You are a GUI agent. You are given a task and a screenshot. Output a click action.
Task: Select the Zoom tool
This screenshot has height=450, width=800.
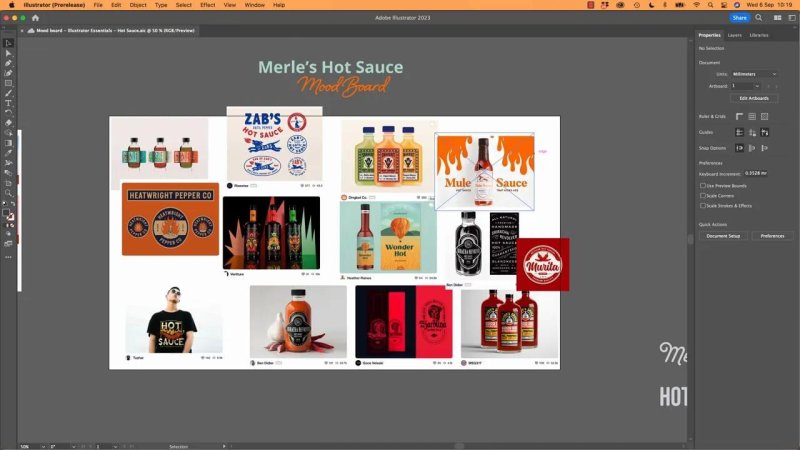pos(8,193)
